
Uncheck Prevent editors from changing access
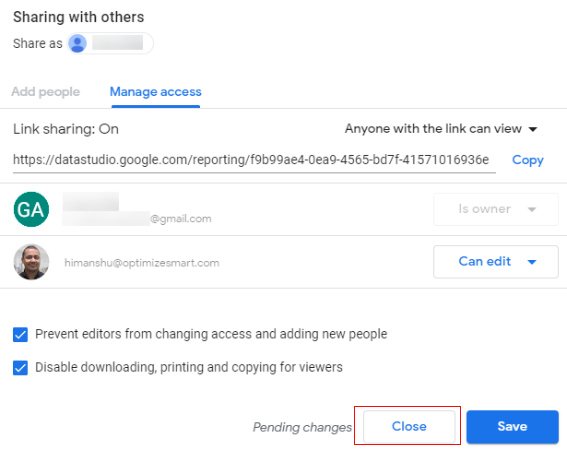pyautogui.click(x=21, y=334)
